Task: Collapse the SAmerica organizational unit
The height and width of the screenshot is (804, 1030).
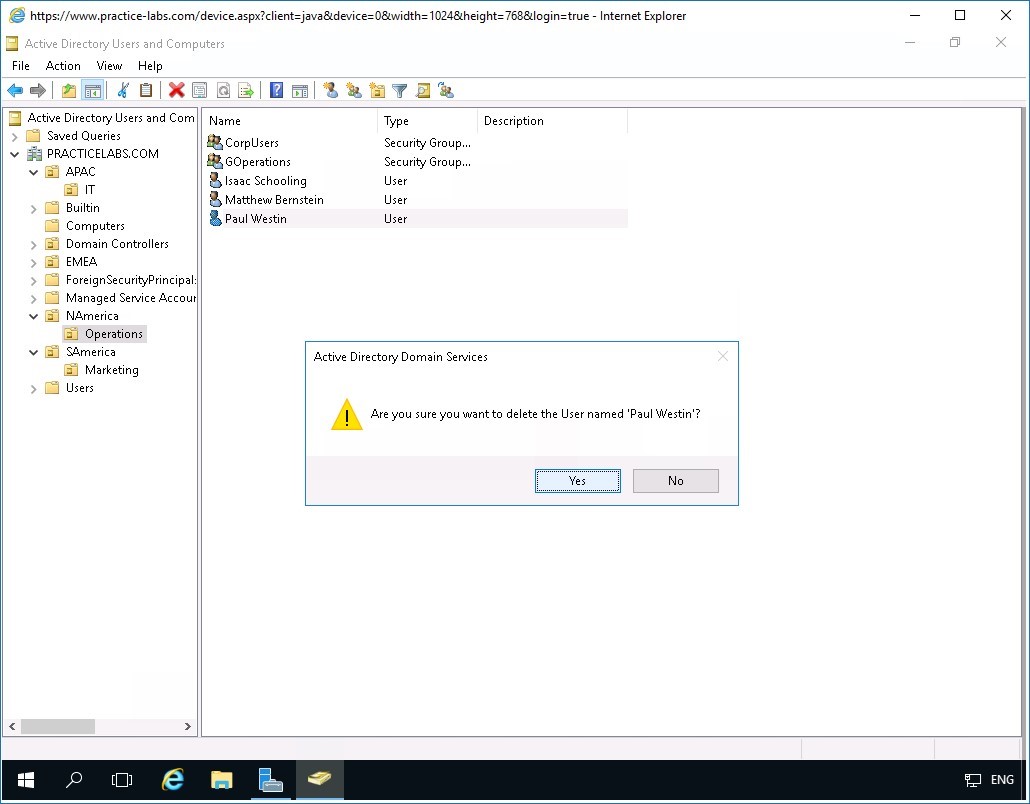Action: 34,353
